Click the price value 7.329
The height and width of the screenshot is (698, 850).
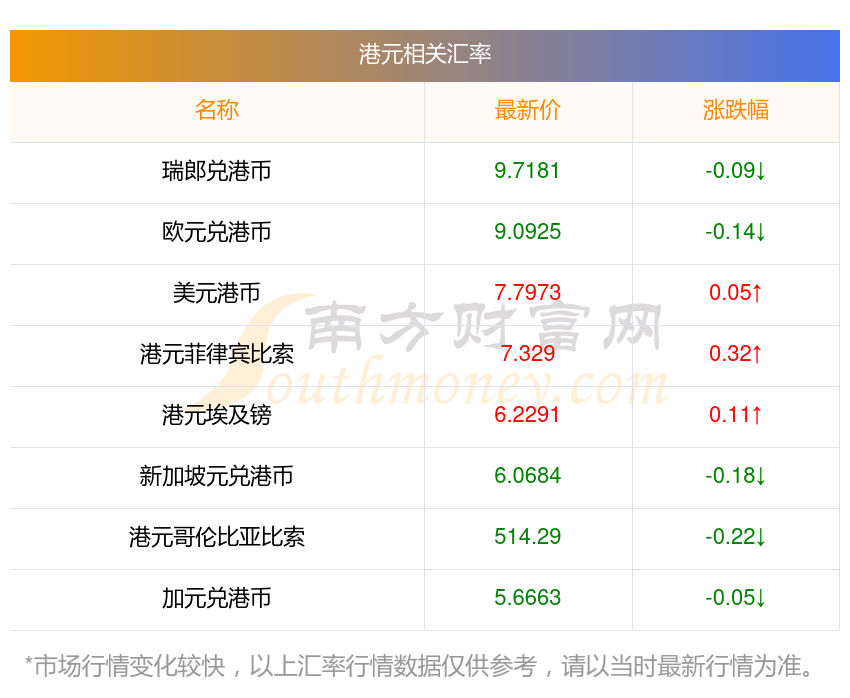pos(527,354)
